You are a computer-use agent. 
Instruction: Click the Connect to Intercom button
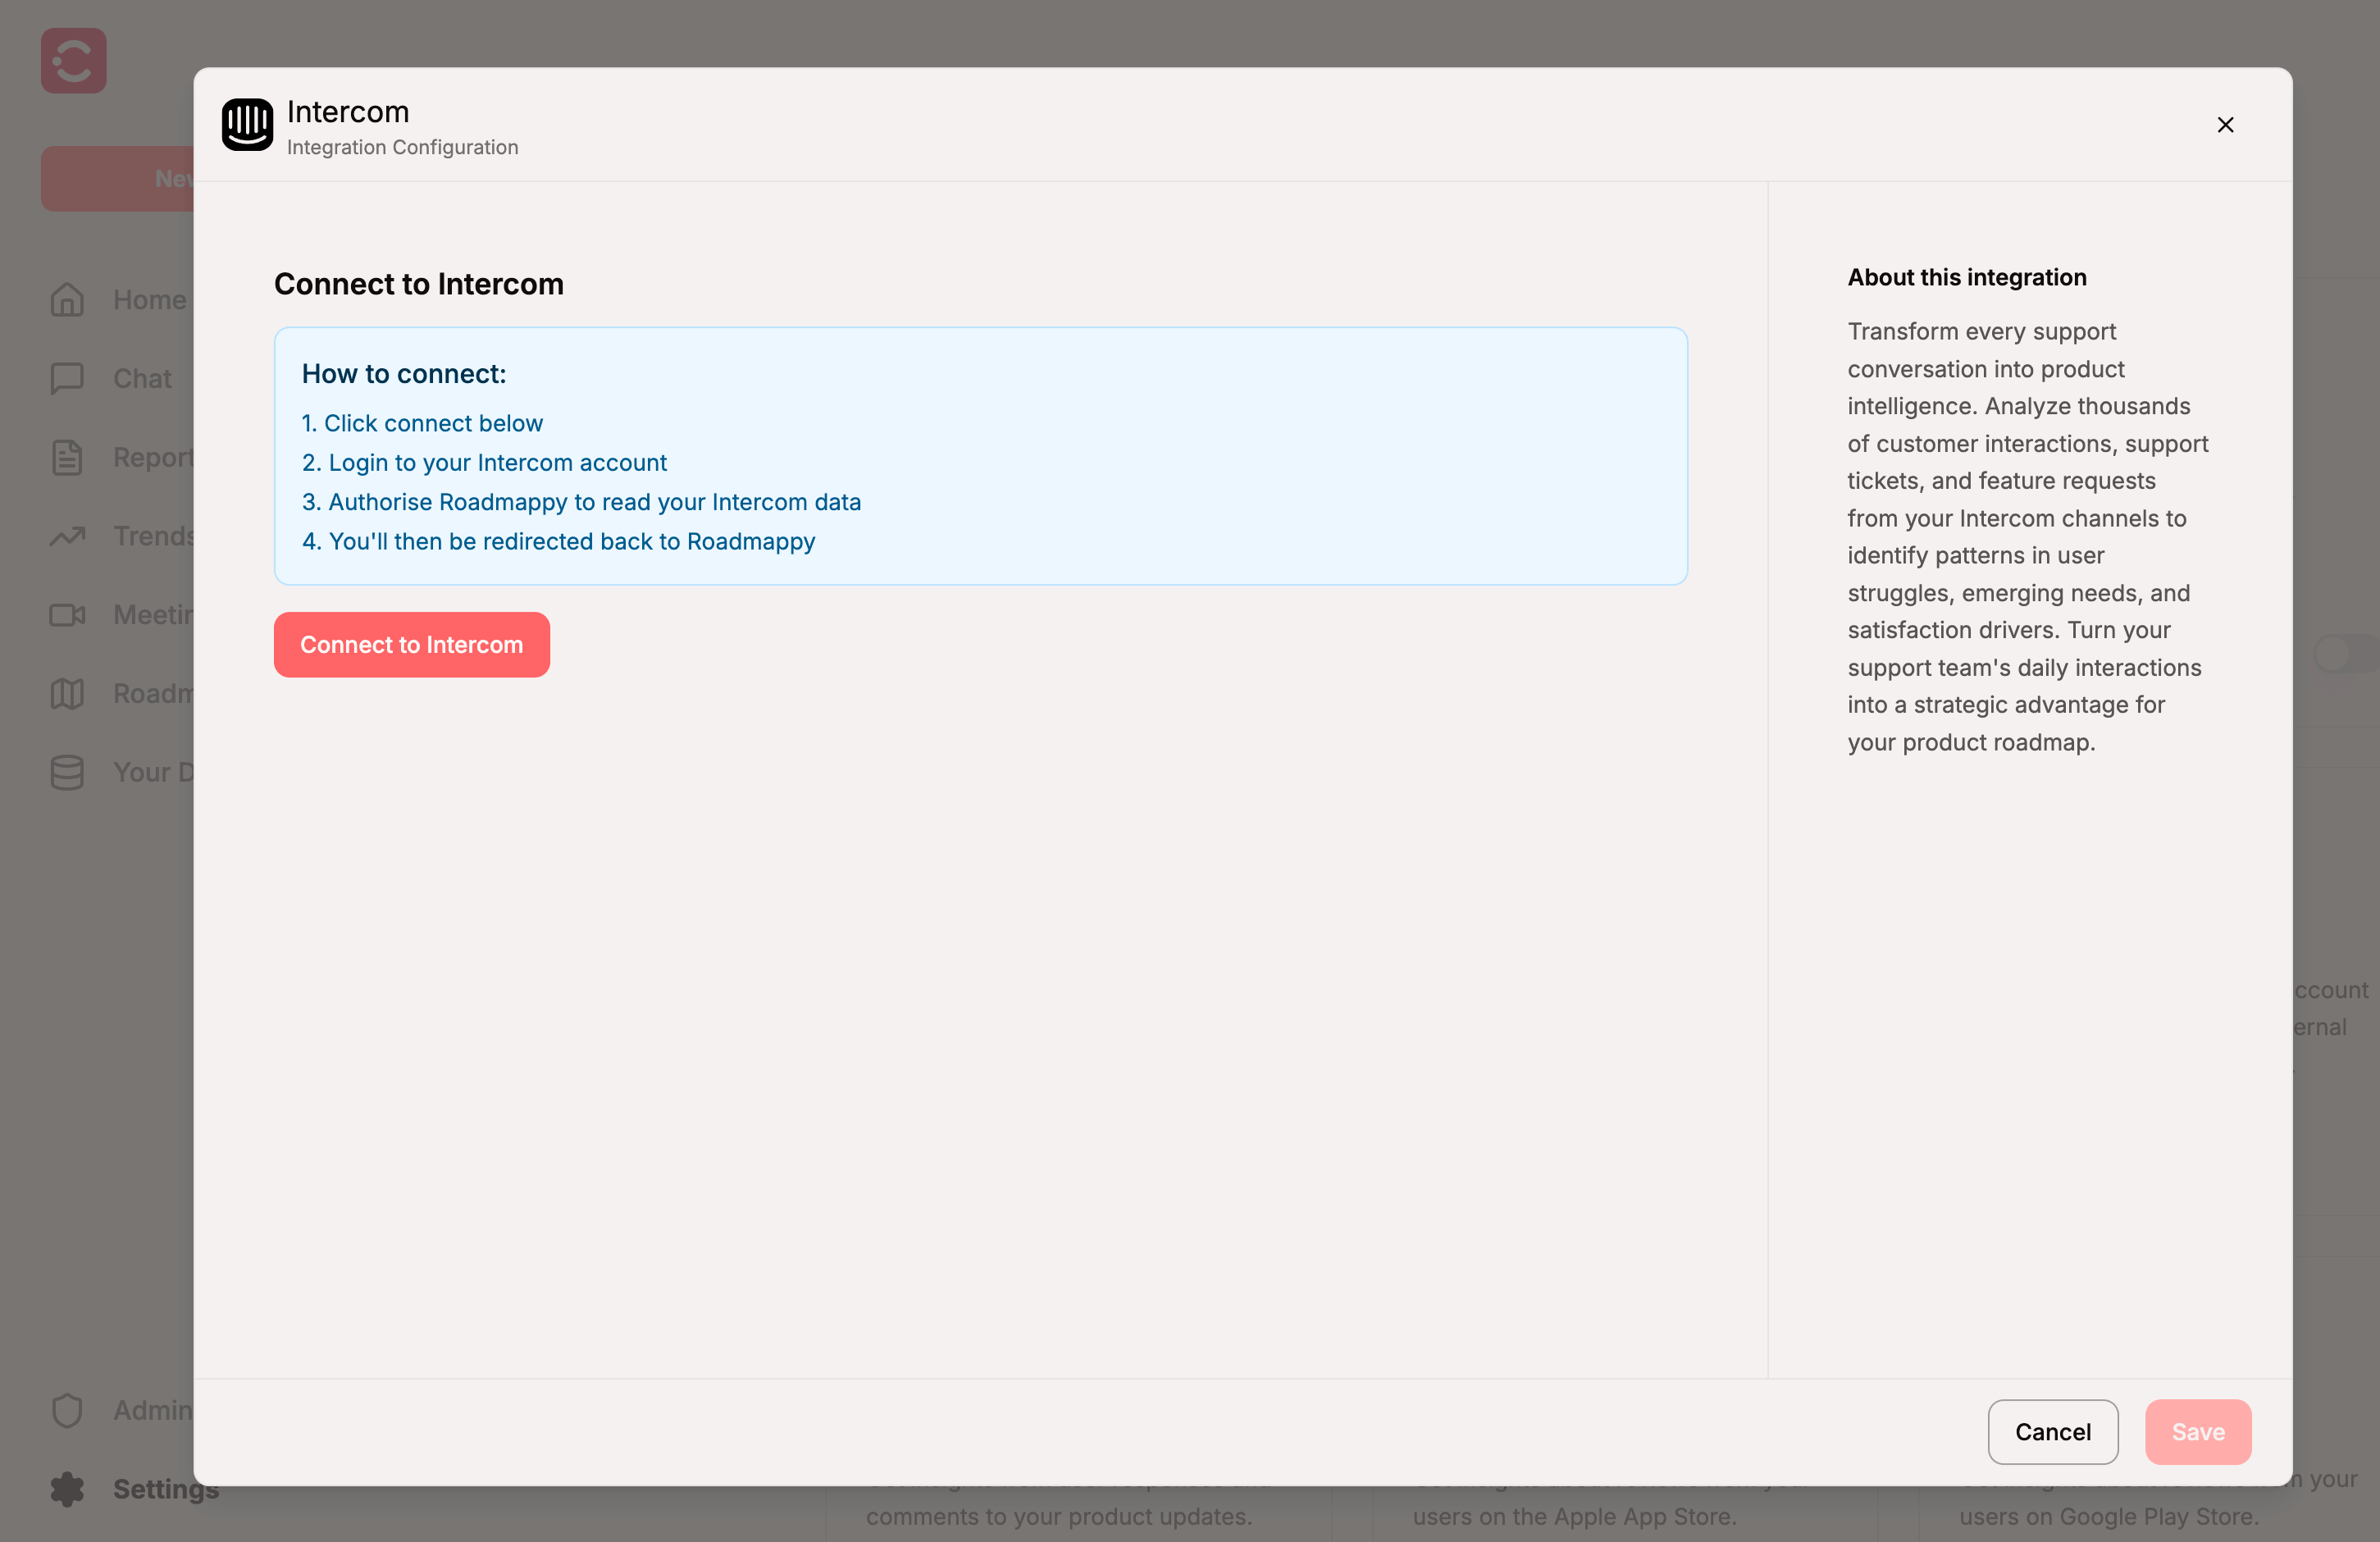(x=411, y=644)
